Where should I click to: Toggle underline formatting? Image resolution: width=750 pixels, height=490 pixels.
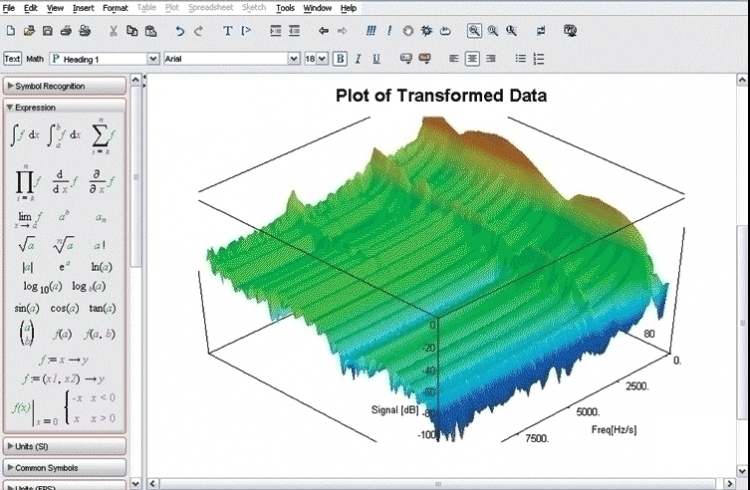click(376, 59)
